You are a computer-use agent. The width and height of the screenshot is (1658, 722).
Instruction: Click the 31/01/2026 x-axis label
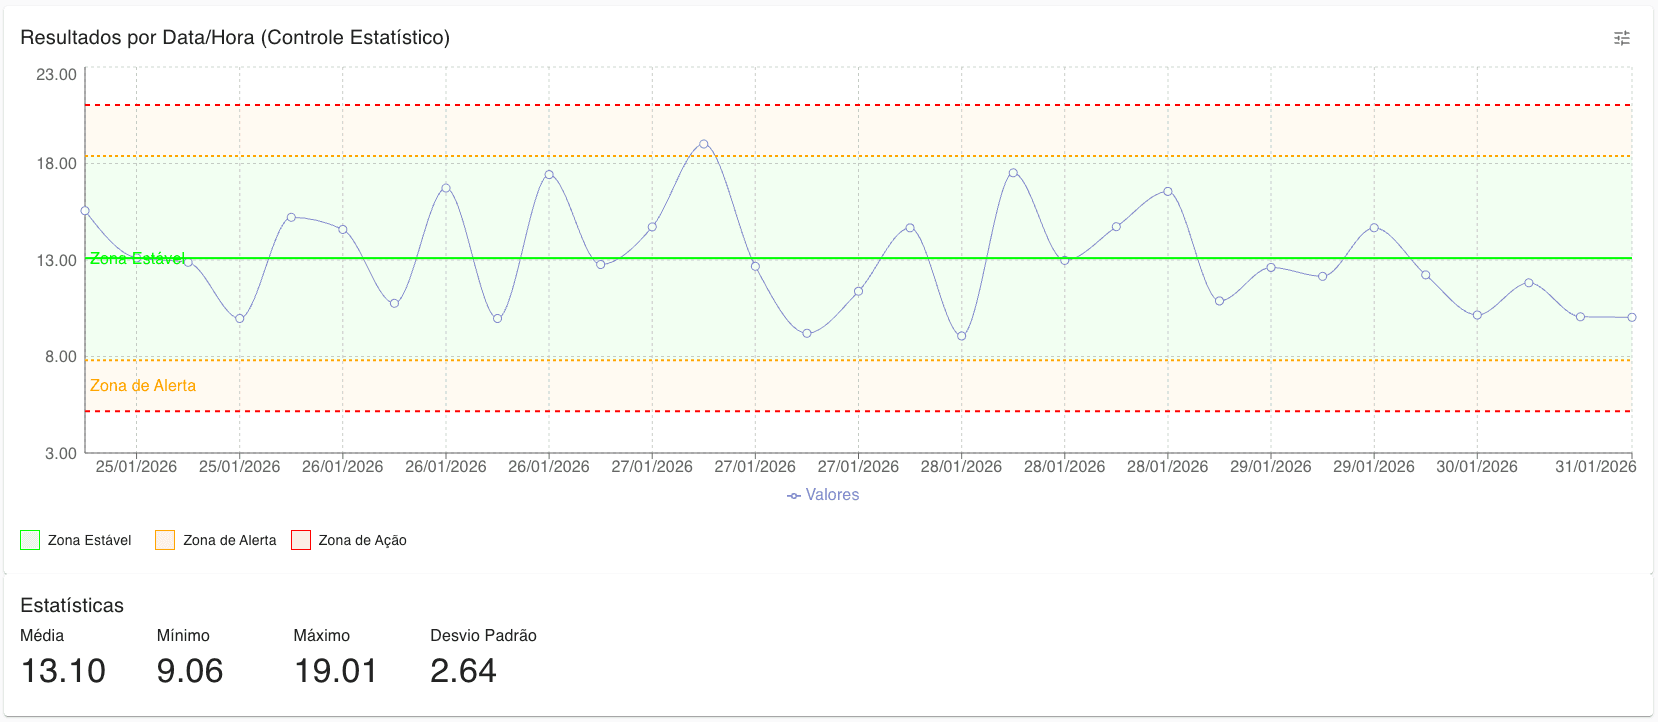coord(1596,466)
